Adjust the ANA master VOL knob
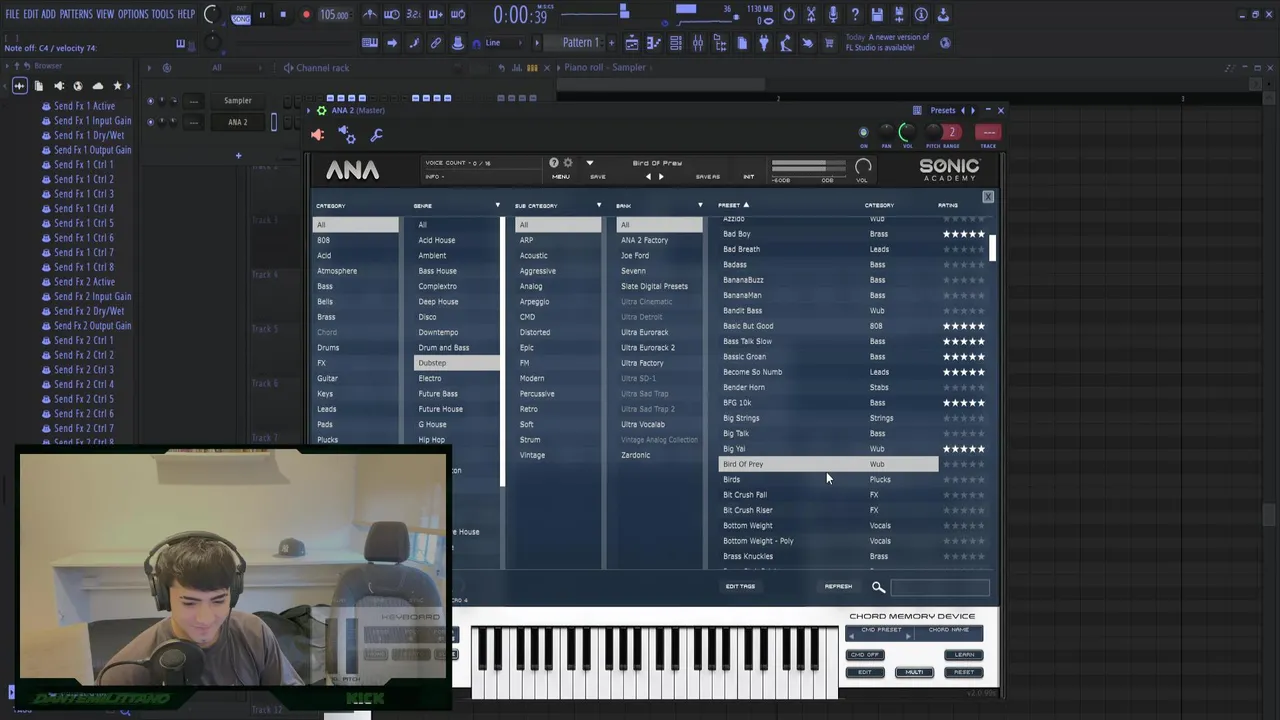The height and width of the screenshot is (720, 1280). pos(863,166)
